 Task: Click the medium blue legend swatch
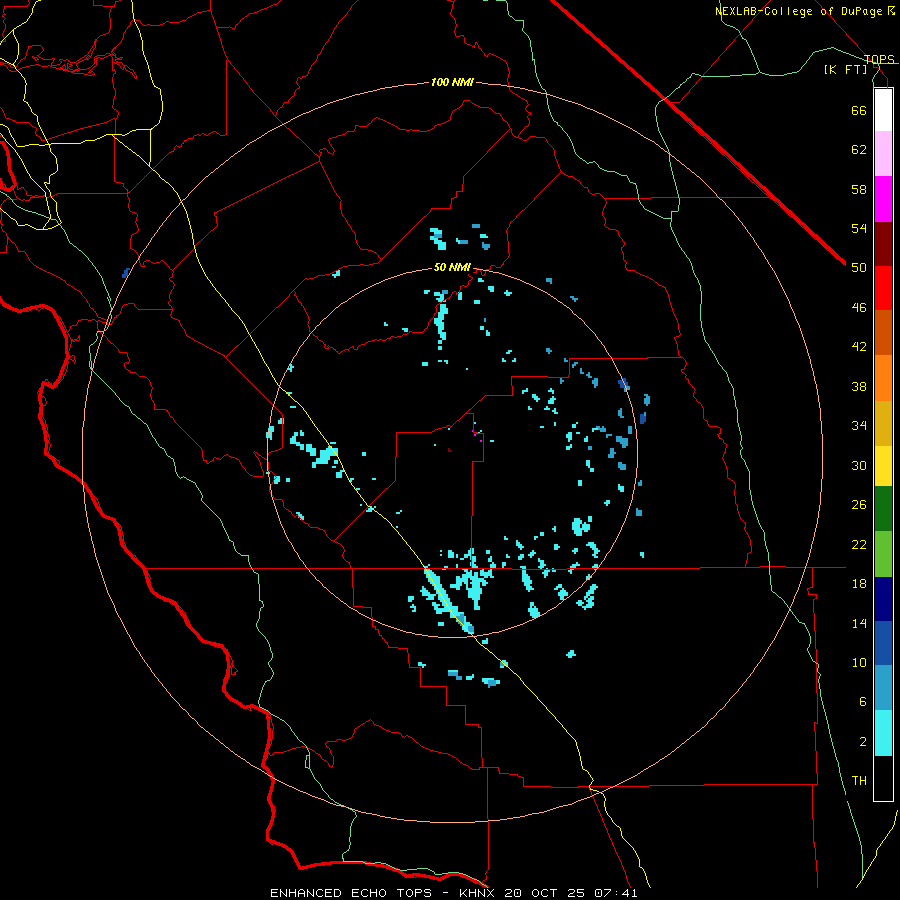click(883, 643)
